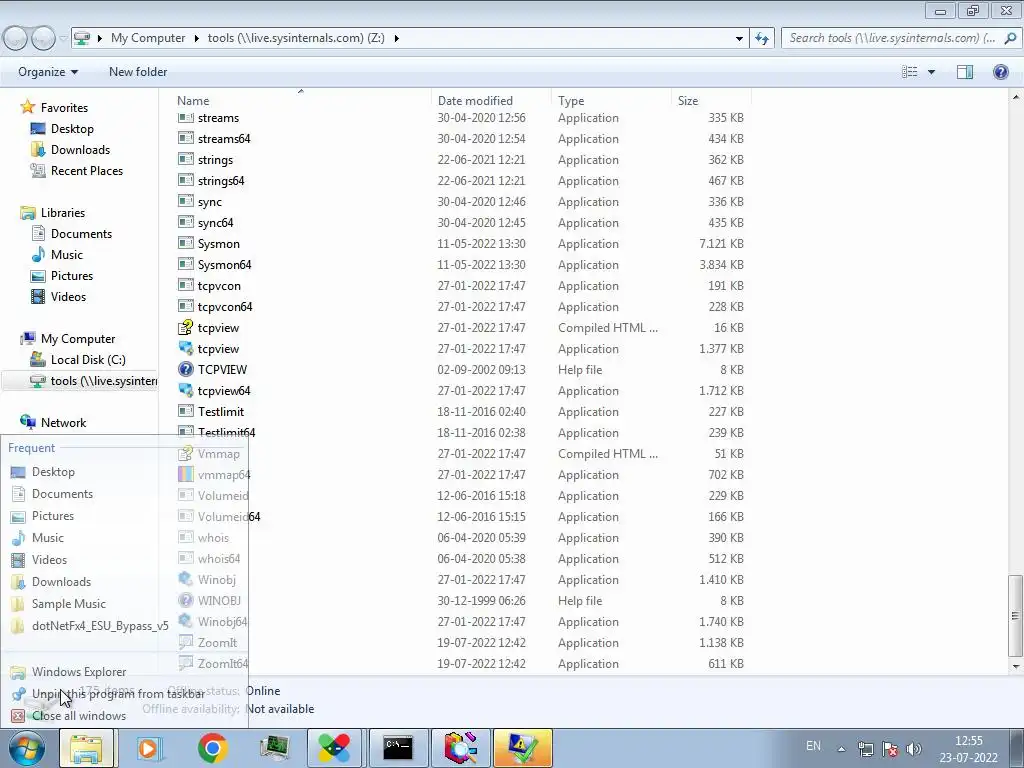Click the Forward navigation button

pyautogui.click(x=43, y=39)
